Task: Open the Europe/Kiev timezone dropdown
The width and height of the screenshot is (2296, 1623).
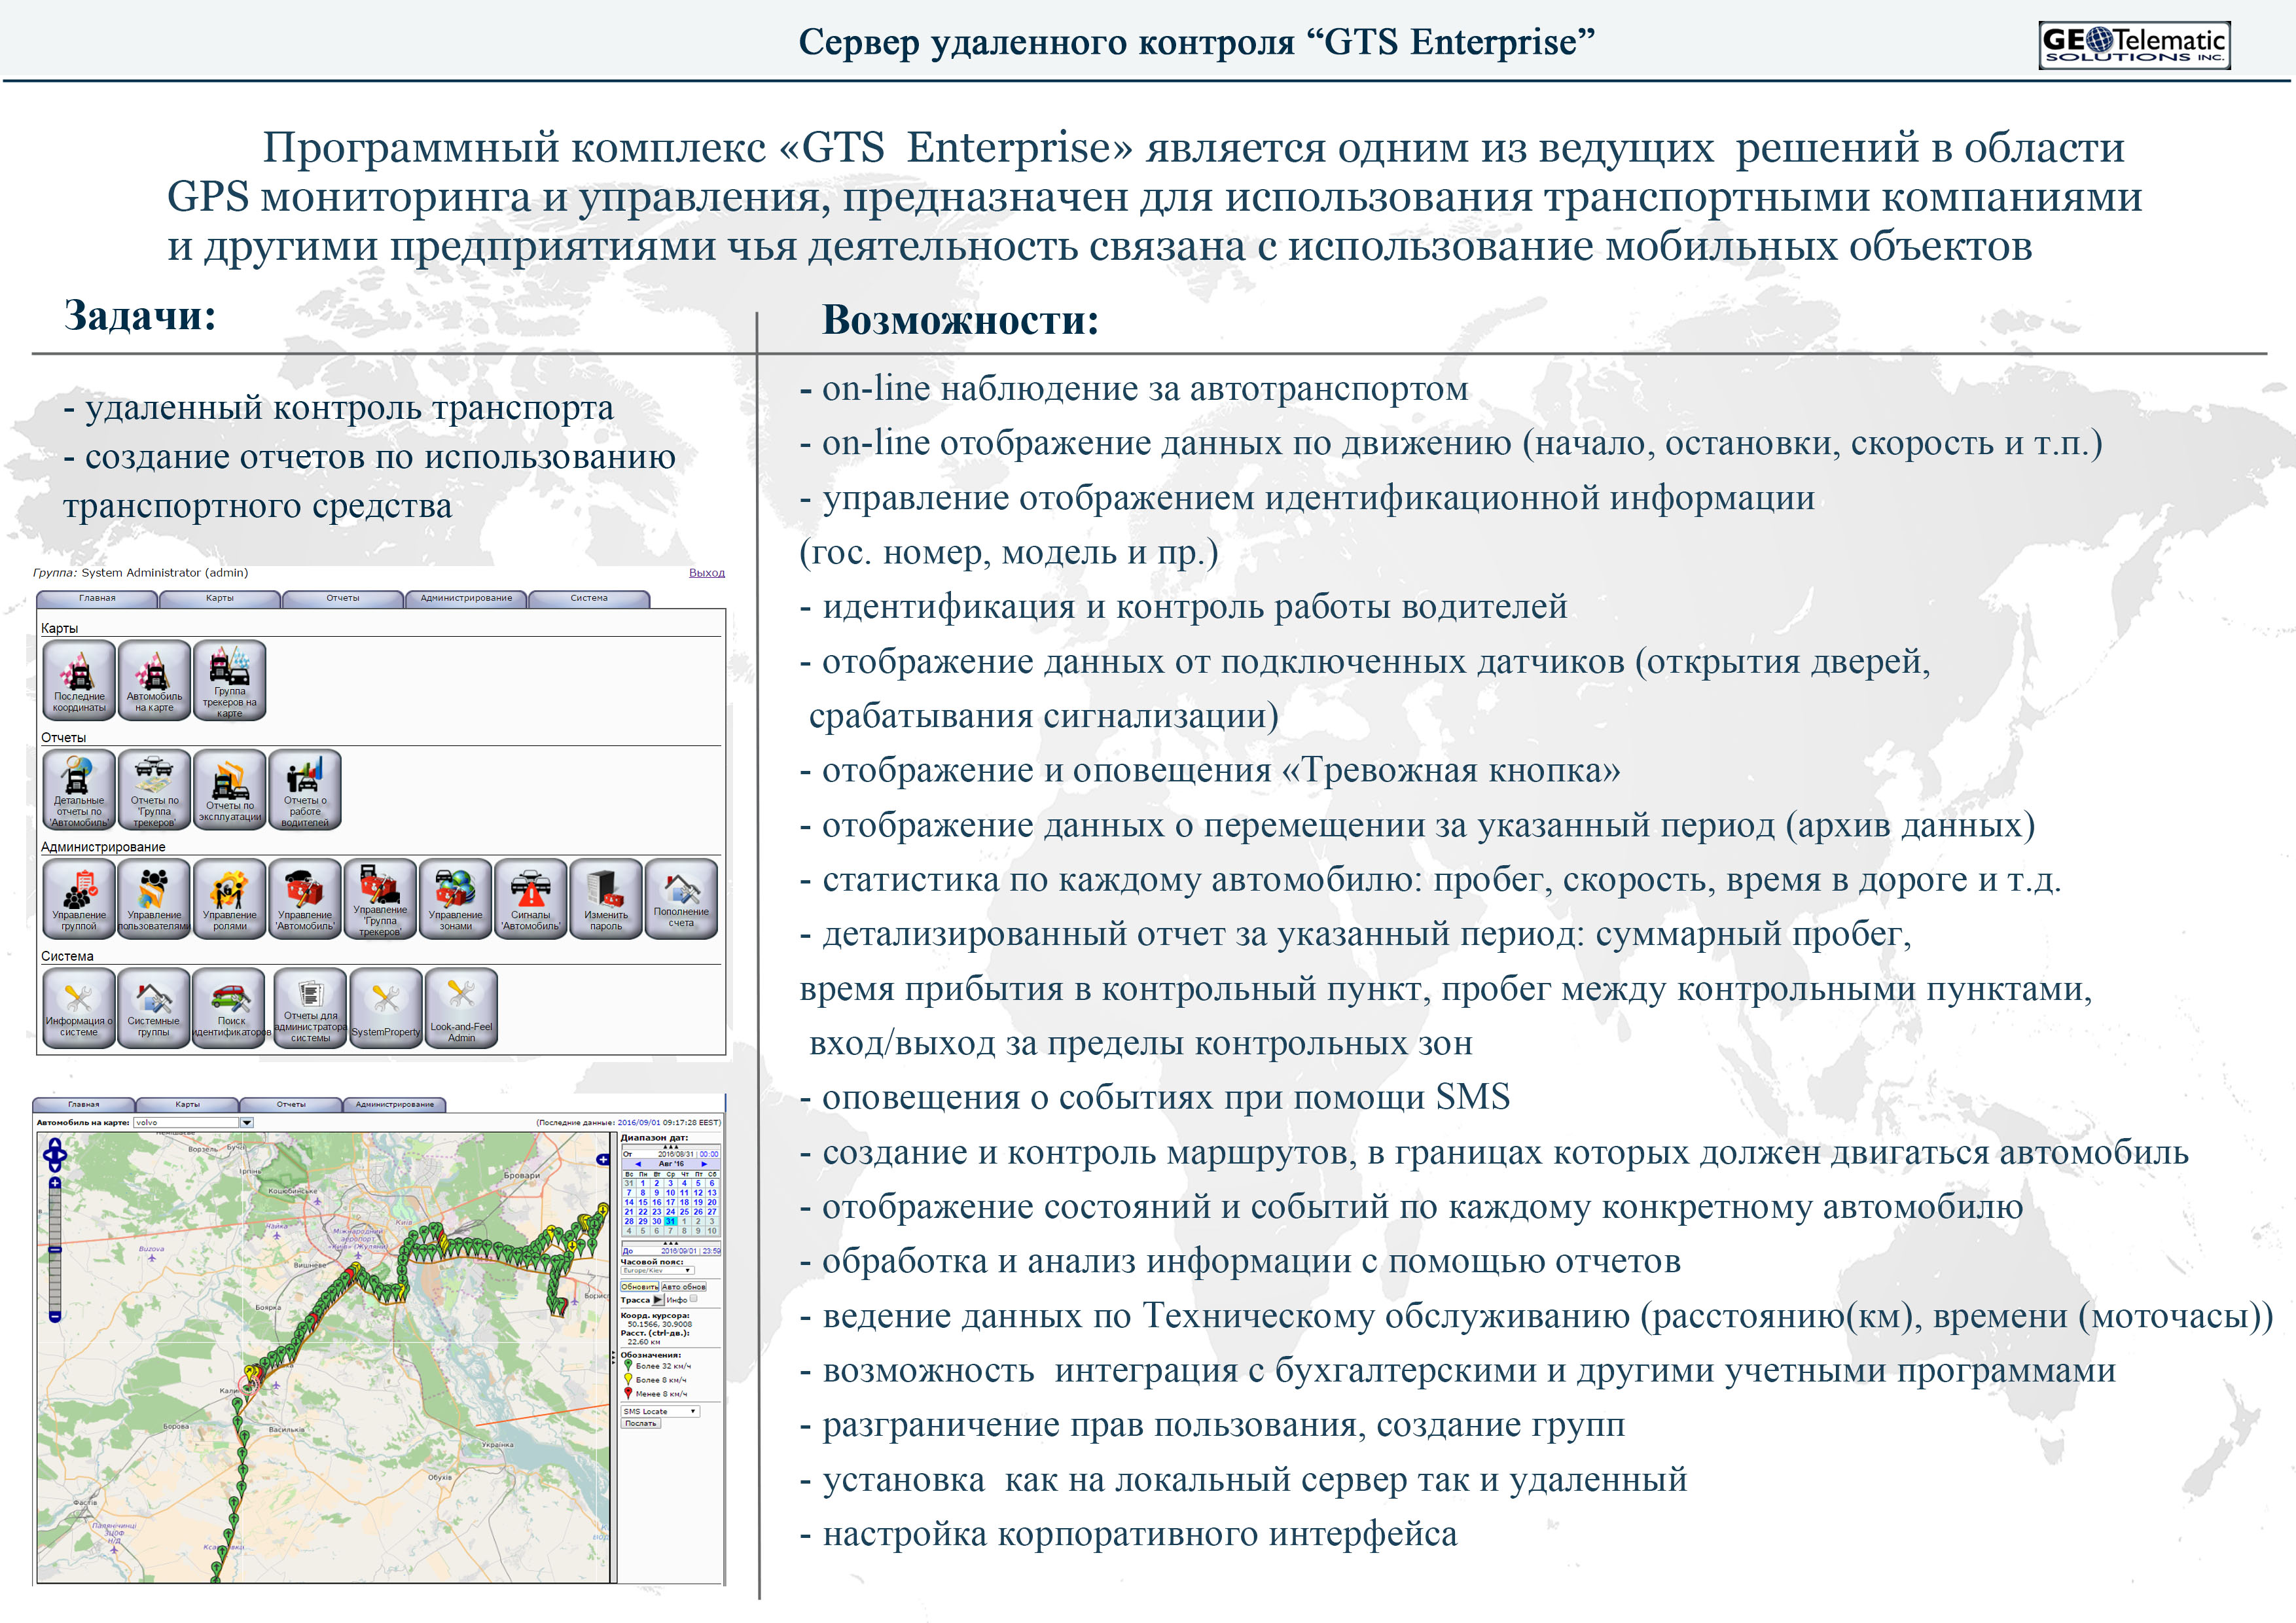Action: [x=657, y=1271]
